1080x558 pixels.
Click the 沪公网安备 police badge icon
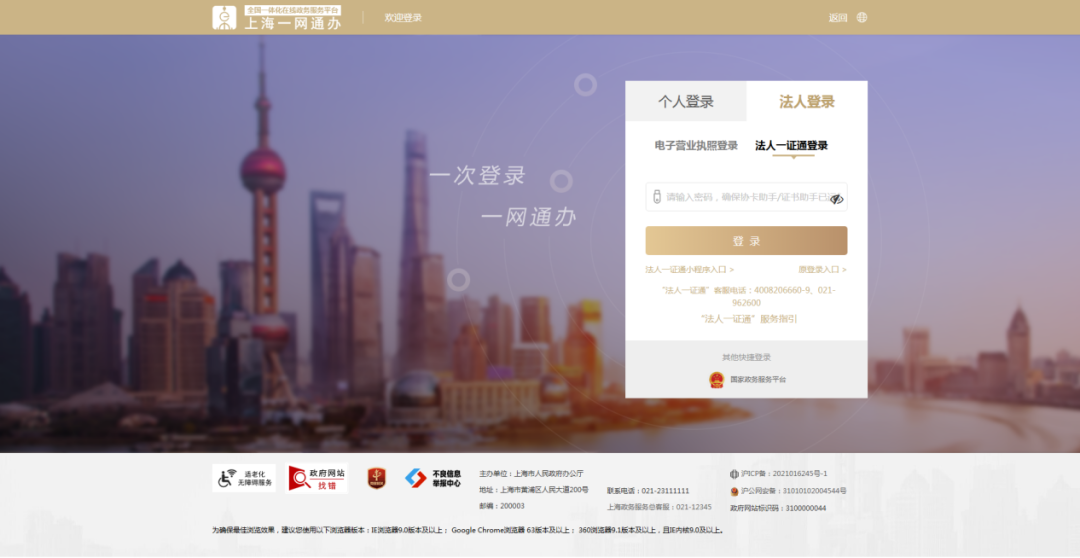coord(735,491)
